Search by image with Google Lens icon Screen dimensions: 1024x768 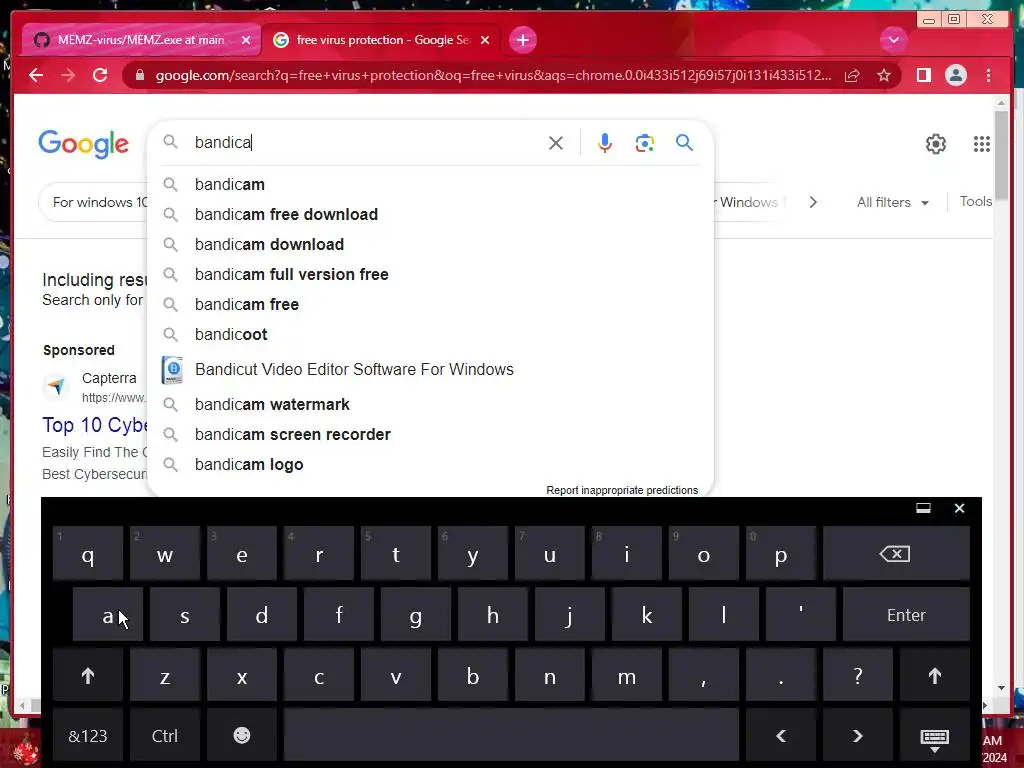(645, 143)
